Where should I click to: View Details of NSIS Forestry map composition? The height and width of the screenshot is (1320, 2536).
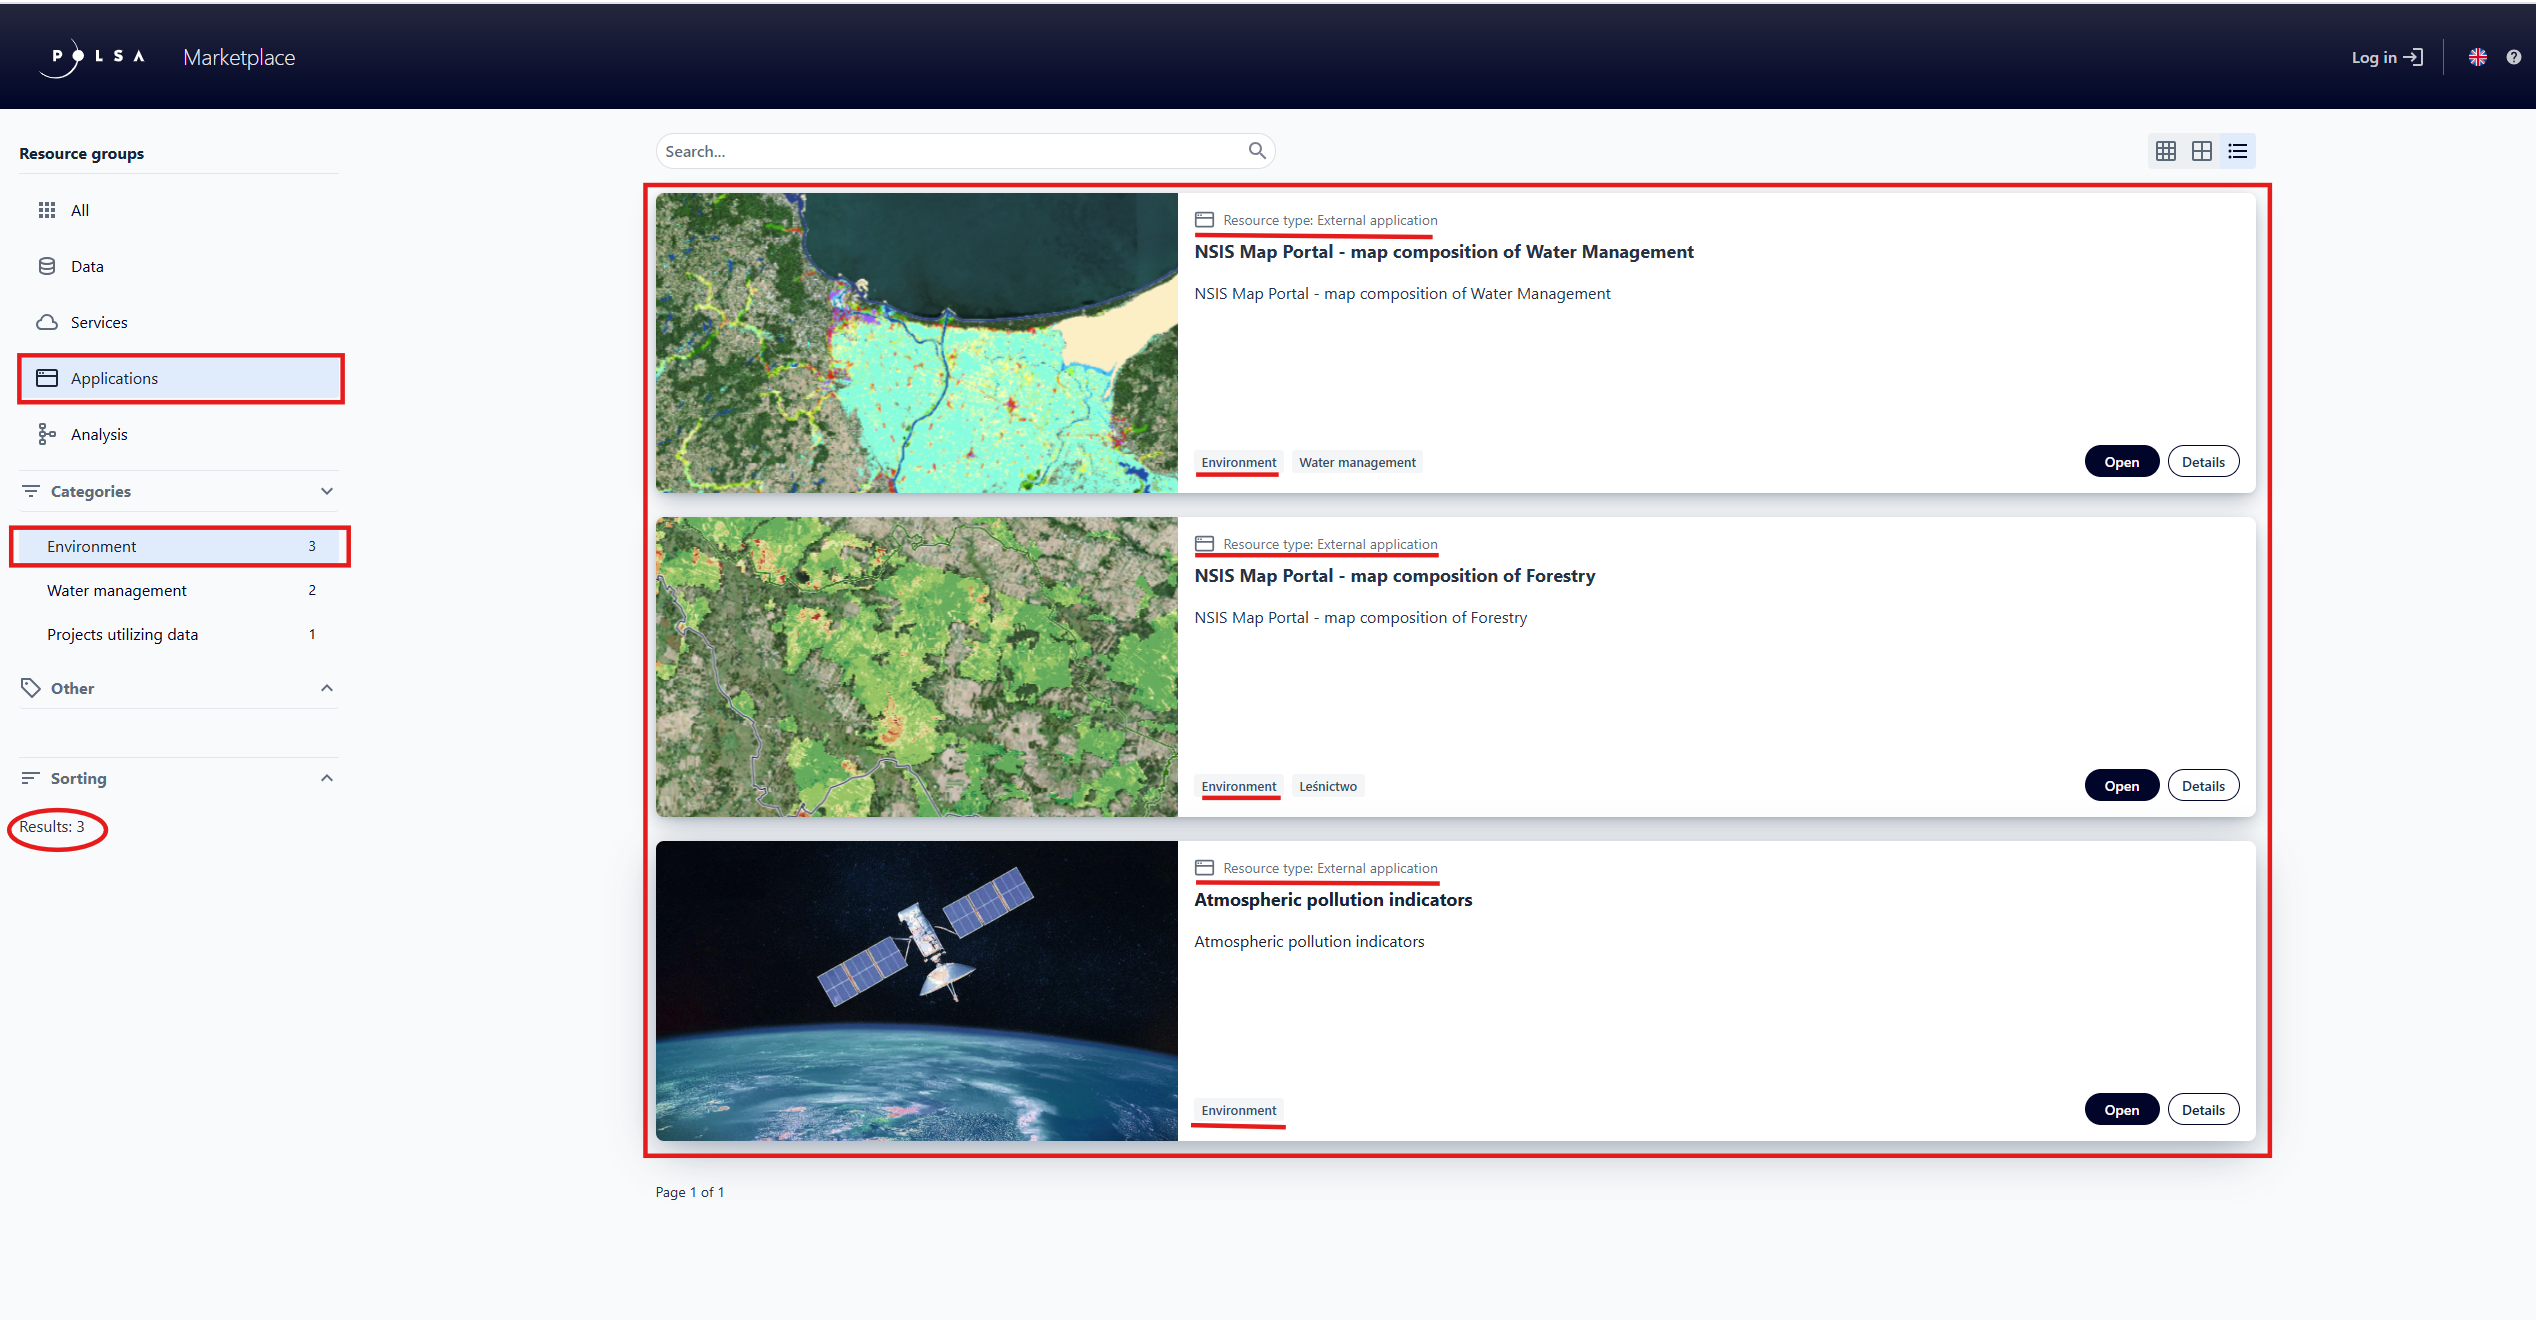[x=2203, y=785]
